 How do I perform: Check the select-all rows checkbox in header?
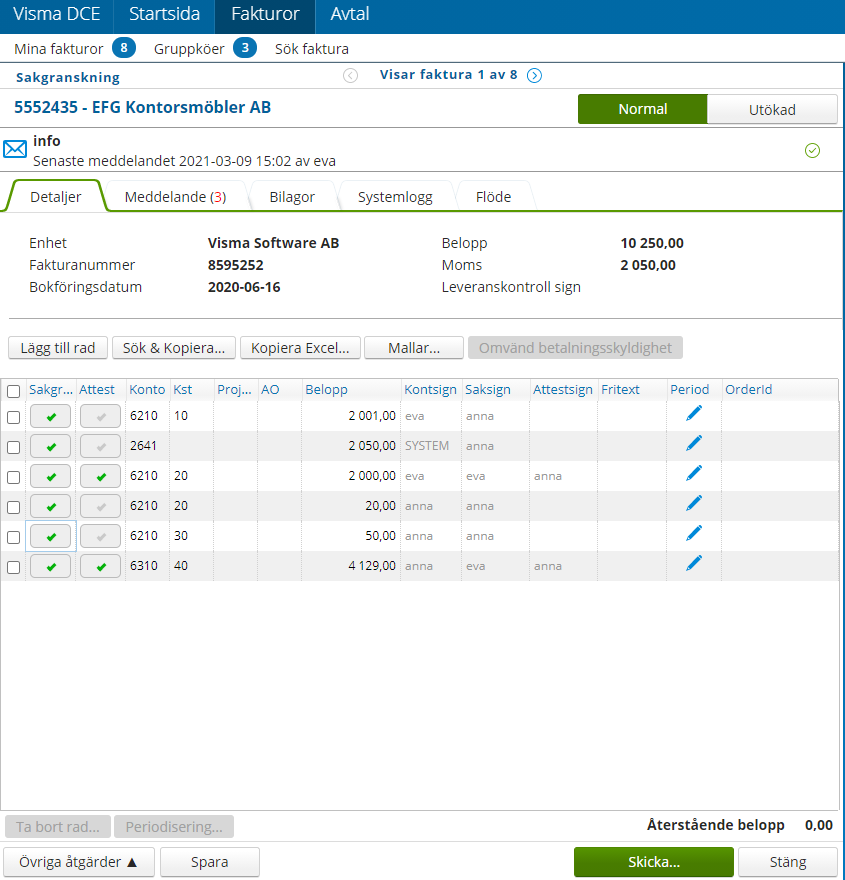tap(13, 391)
